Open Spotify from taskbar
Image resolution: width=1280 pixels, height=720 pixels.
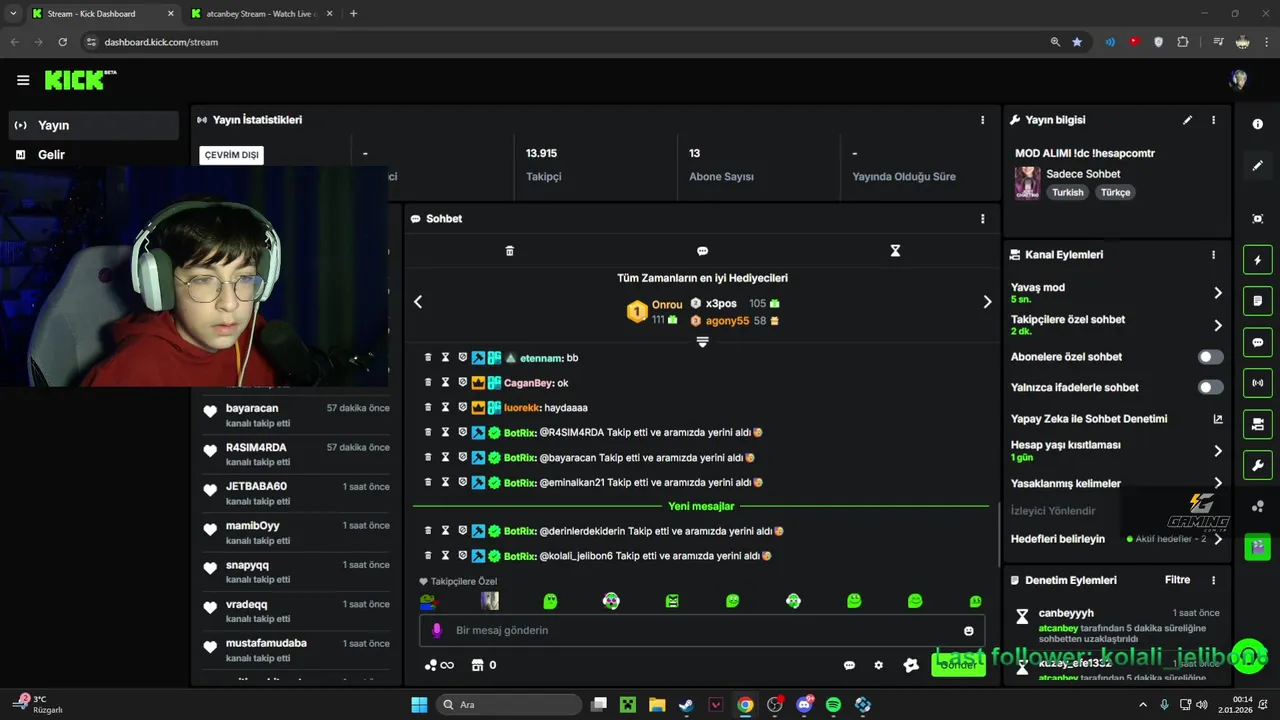click(833, 705)
